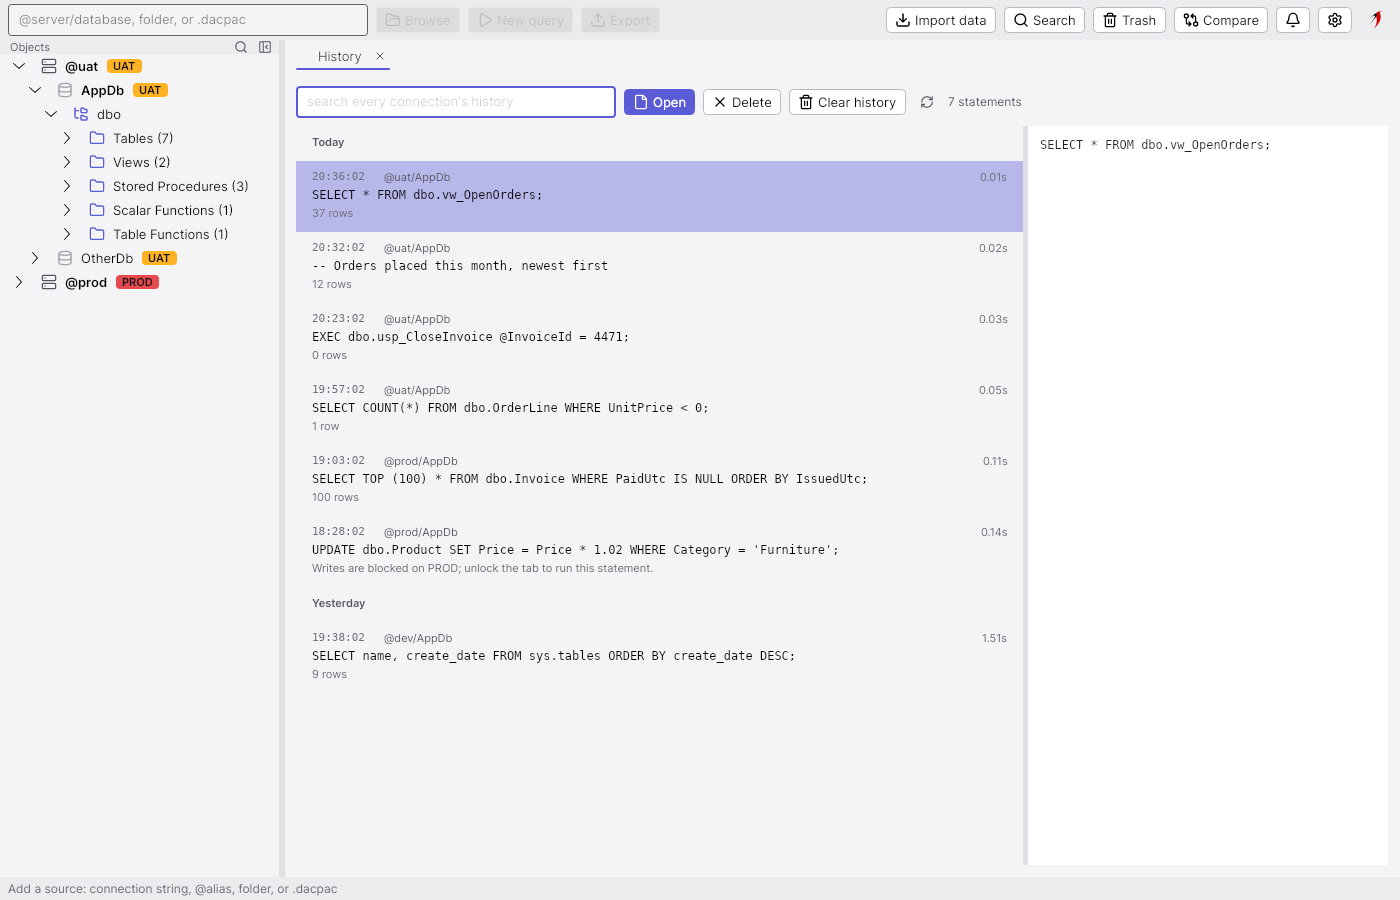
Task: Click the OtherDb database icon
Action: 65,258
